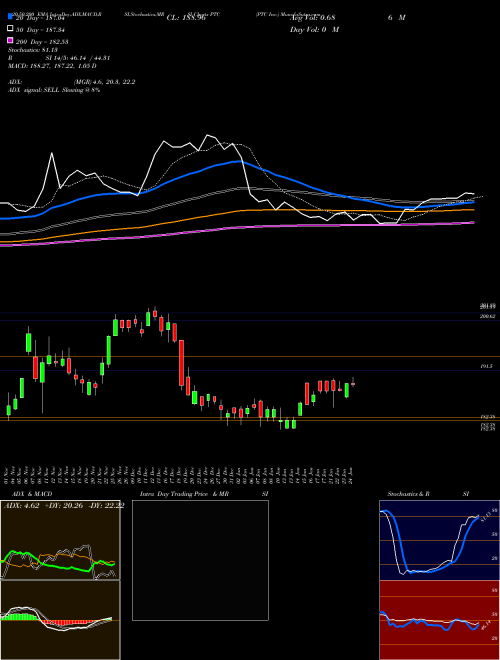The image size is (500, 660).
Task: Click the '200.62' price axis label
Action: pyautogui.click(x=488, y=316)
